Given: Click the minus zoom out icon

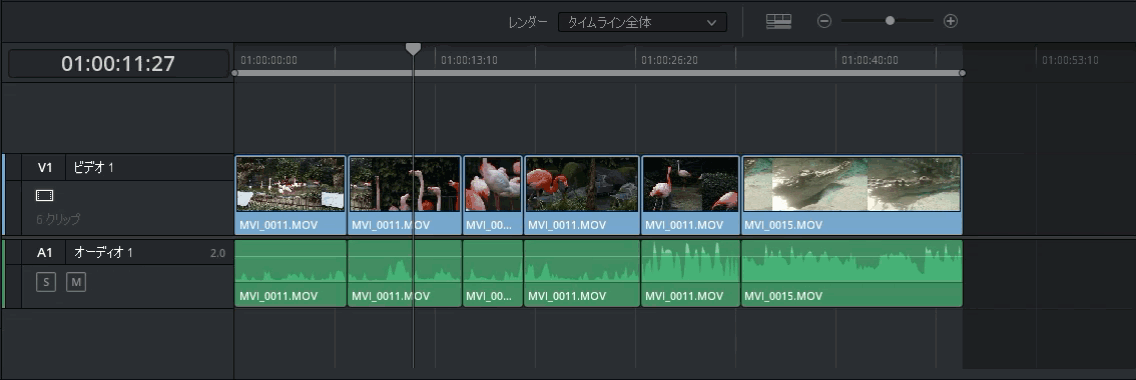Looking at the screenshot, I should pyautogui.click(x=824, y=21).
